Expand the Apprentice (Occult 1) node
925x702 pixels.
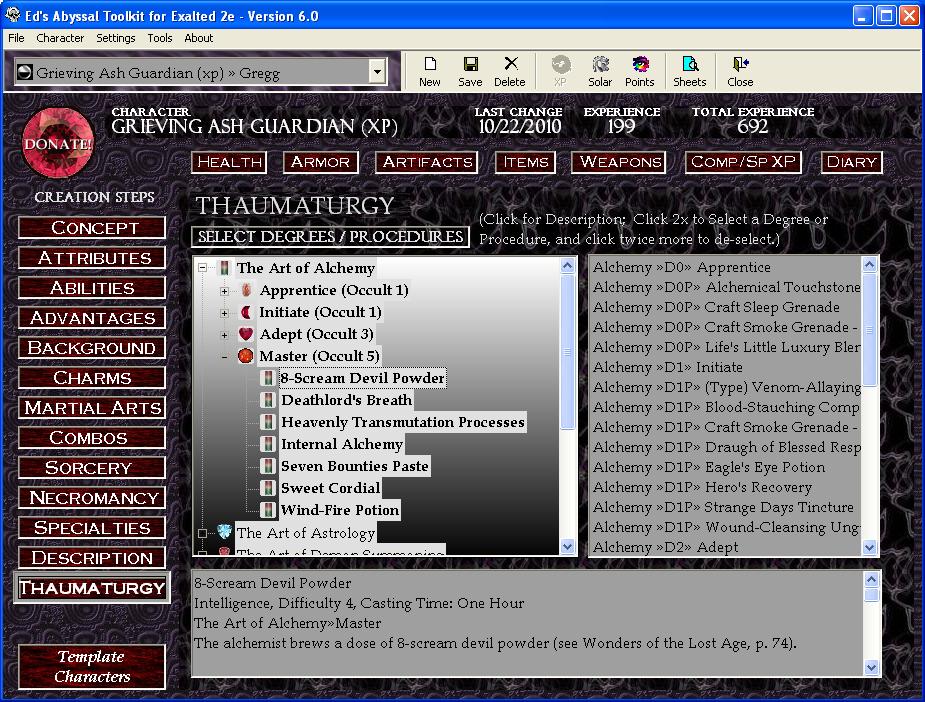[224, 291]
